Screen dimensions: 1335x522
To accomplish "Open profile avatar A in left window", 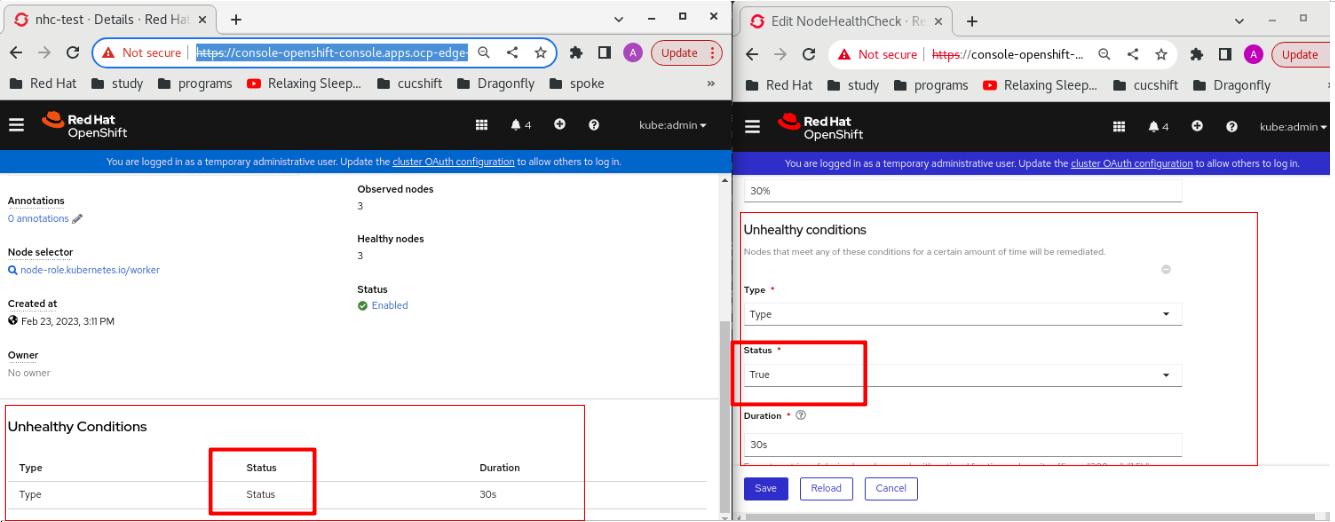I will click(x=632, y=53).
